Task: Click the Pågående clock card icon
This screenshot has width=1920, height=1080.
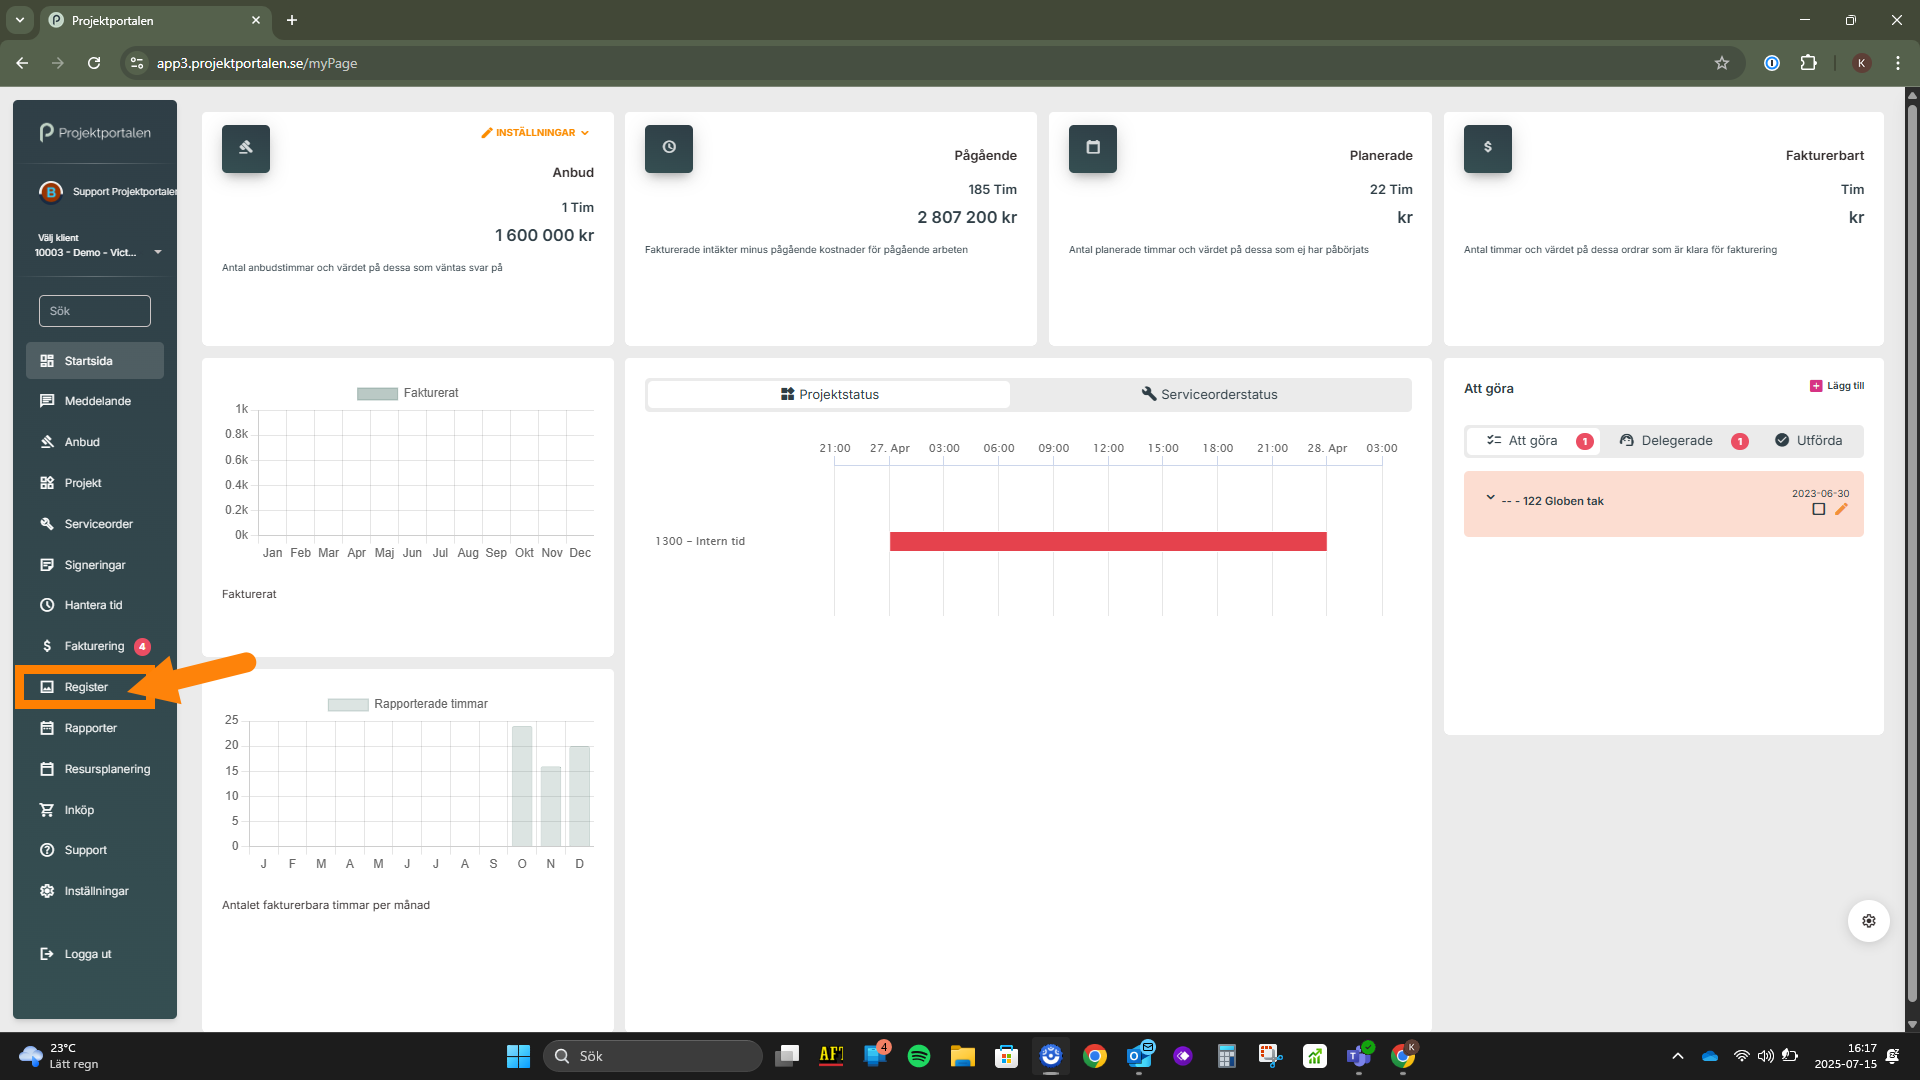Action: tap(669, 148)
